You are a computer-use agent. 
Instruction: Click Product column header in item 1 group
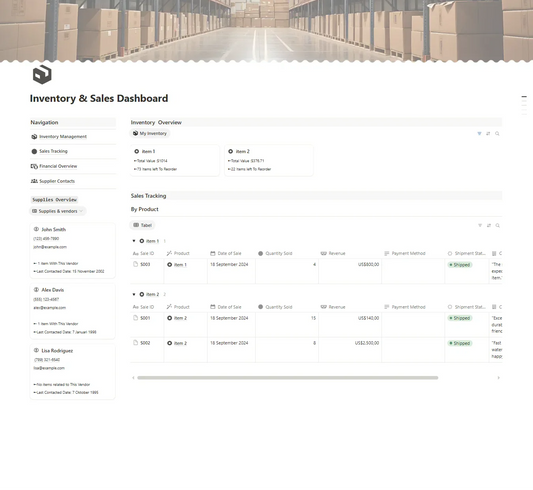click(x=186, y=253)
